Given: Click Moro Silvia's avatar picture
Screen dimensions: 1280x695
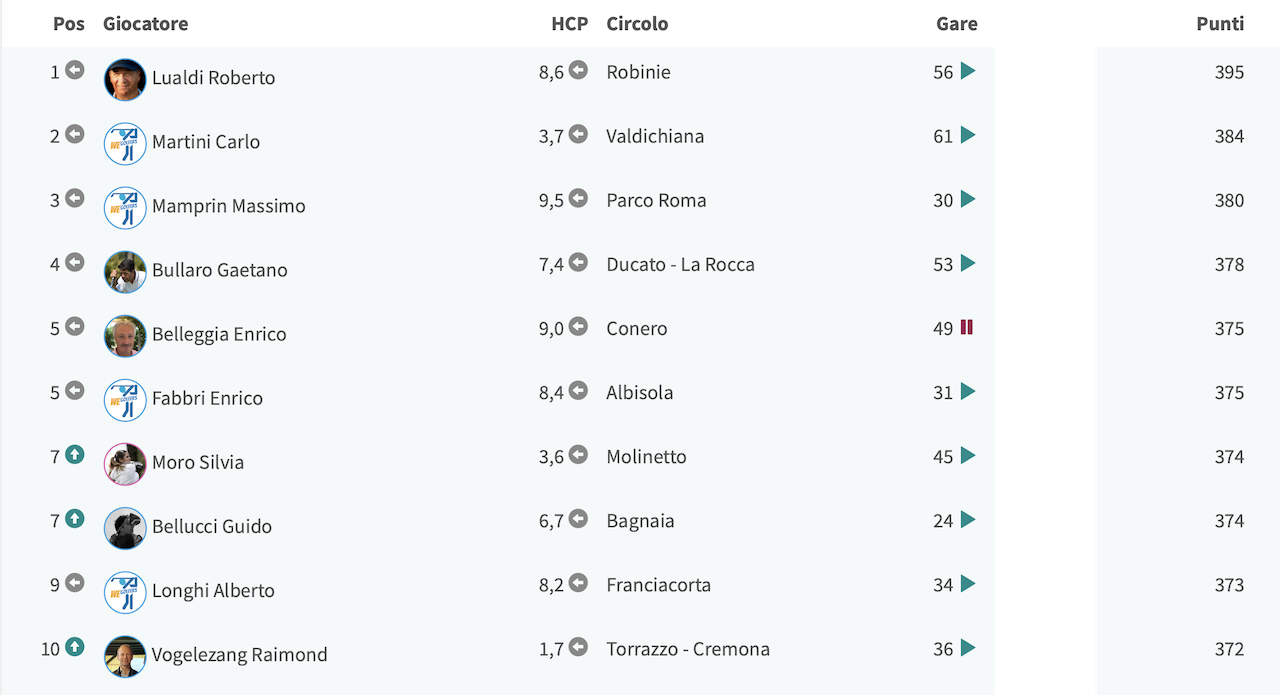Looking at the screenshot, I should point(125,463).
